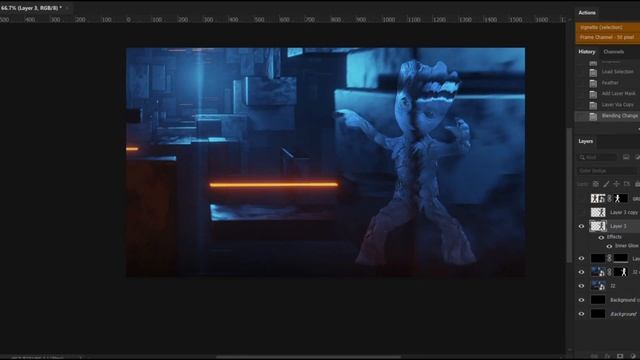Click the horizontal ruler at 500
Viewport: 640px width, 360px height.
(x=259, y=20)
